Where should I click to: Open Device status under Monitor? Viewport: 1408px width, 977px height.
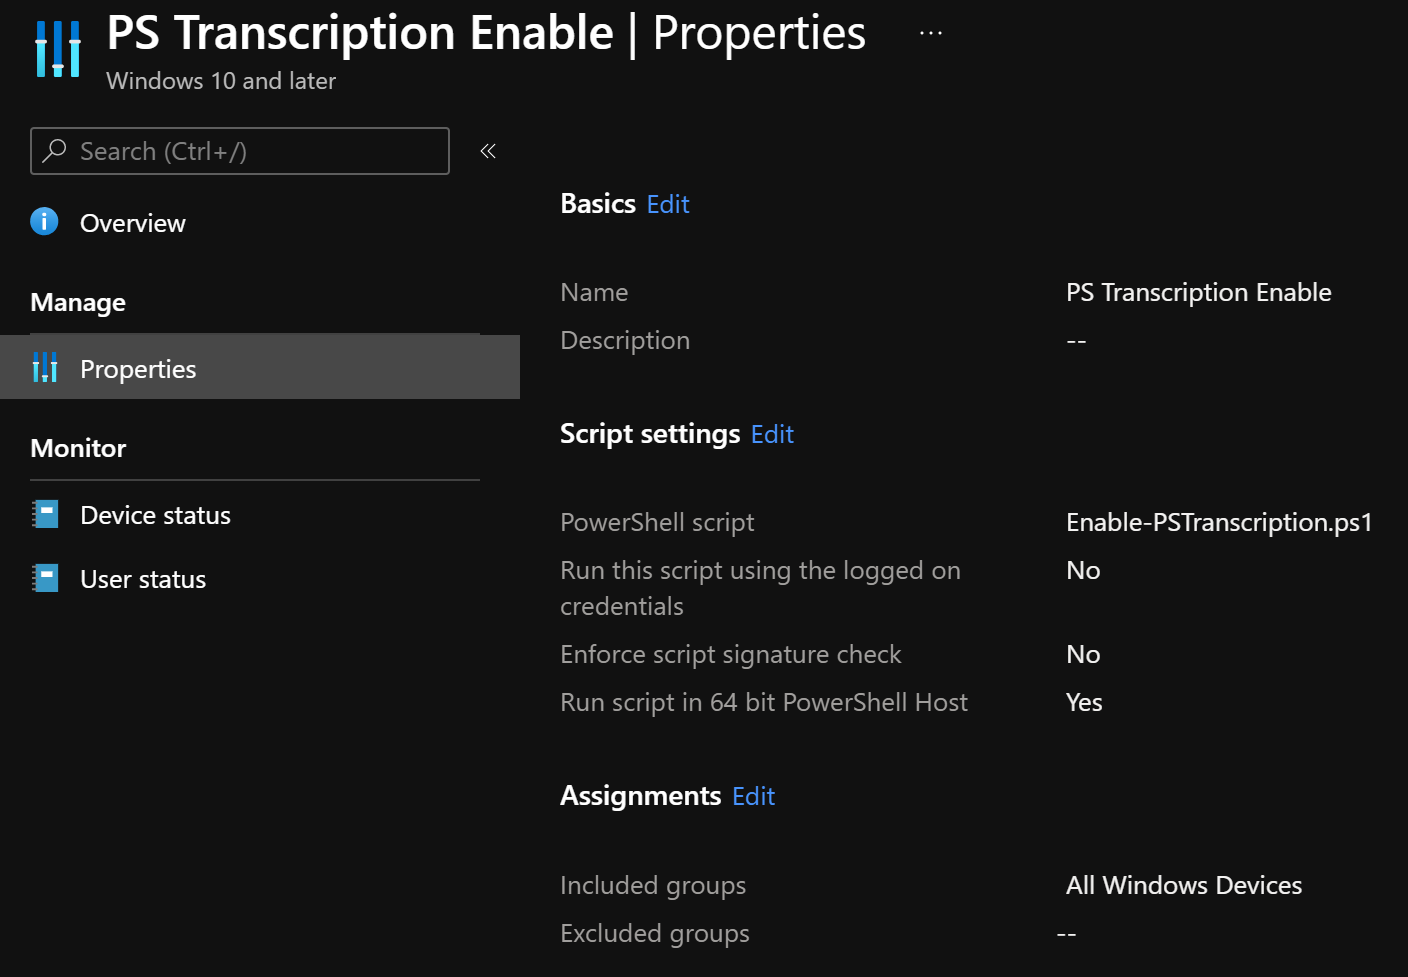coord(155,515)
